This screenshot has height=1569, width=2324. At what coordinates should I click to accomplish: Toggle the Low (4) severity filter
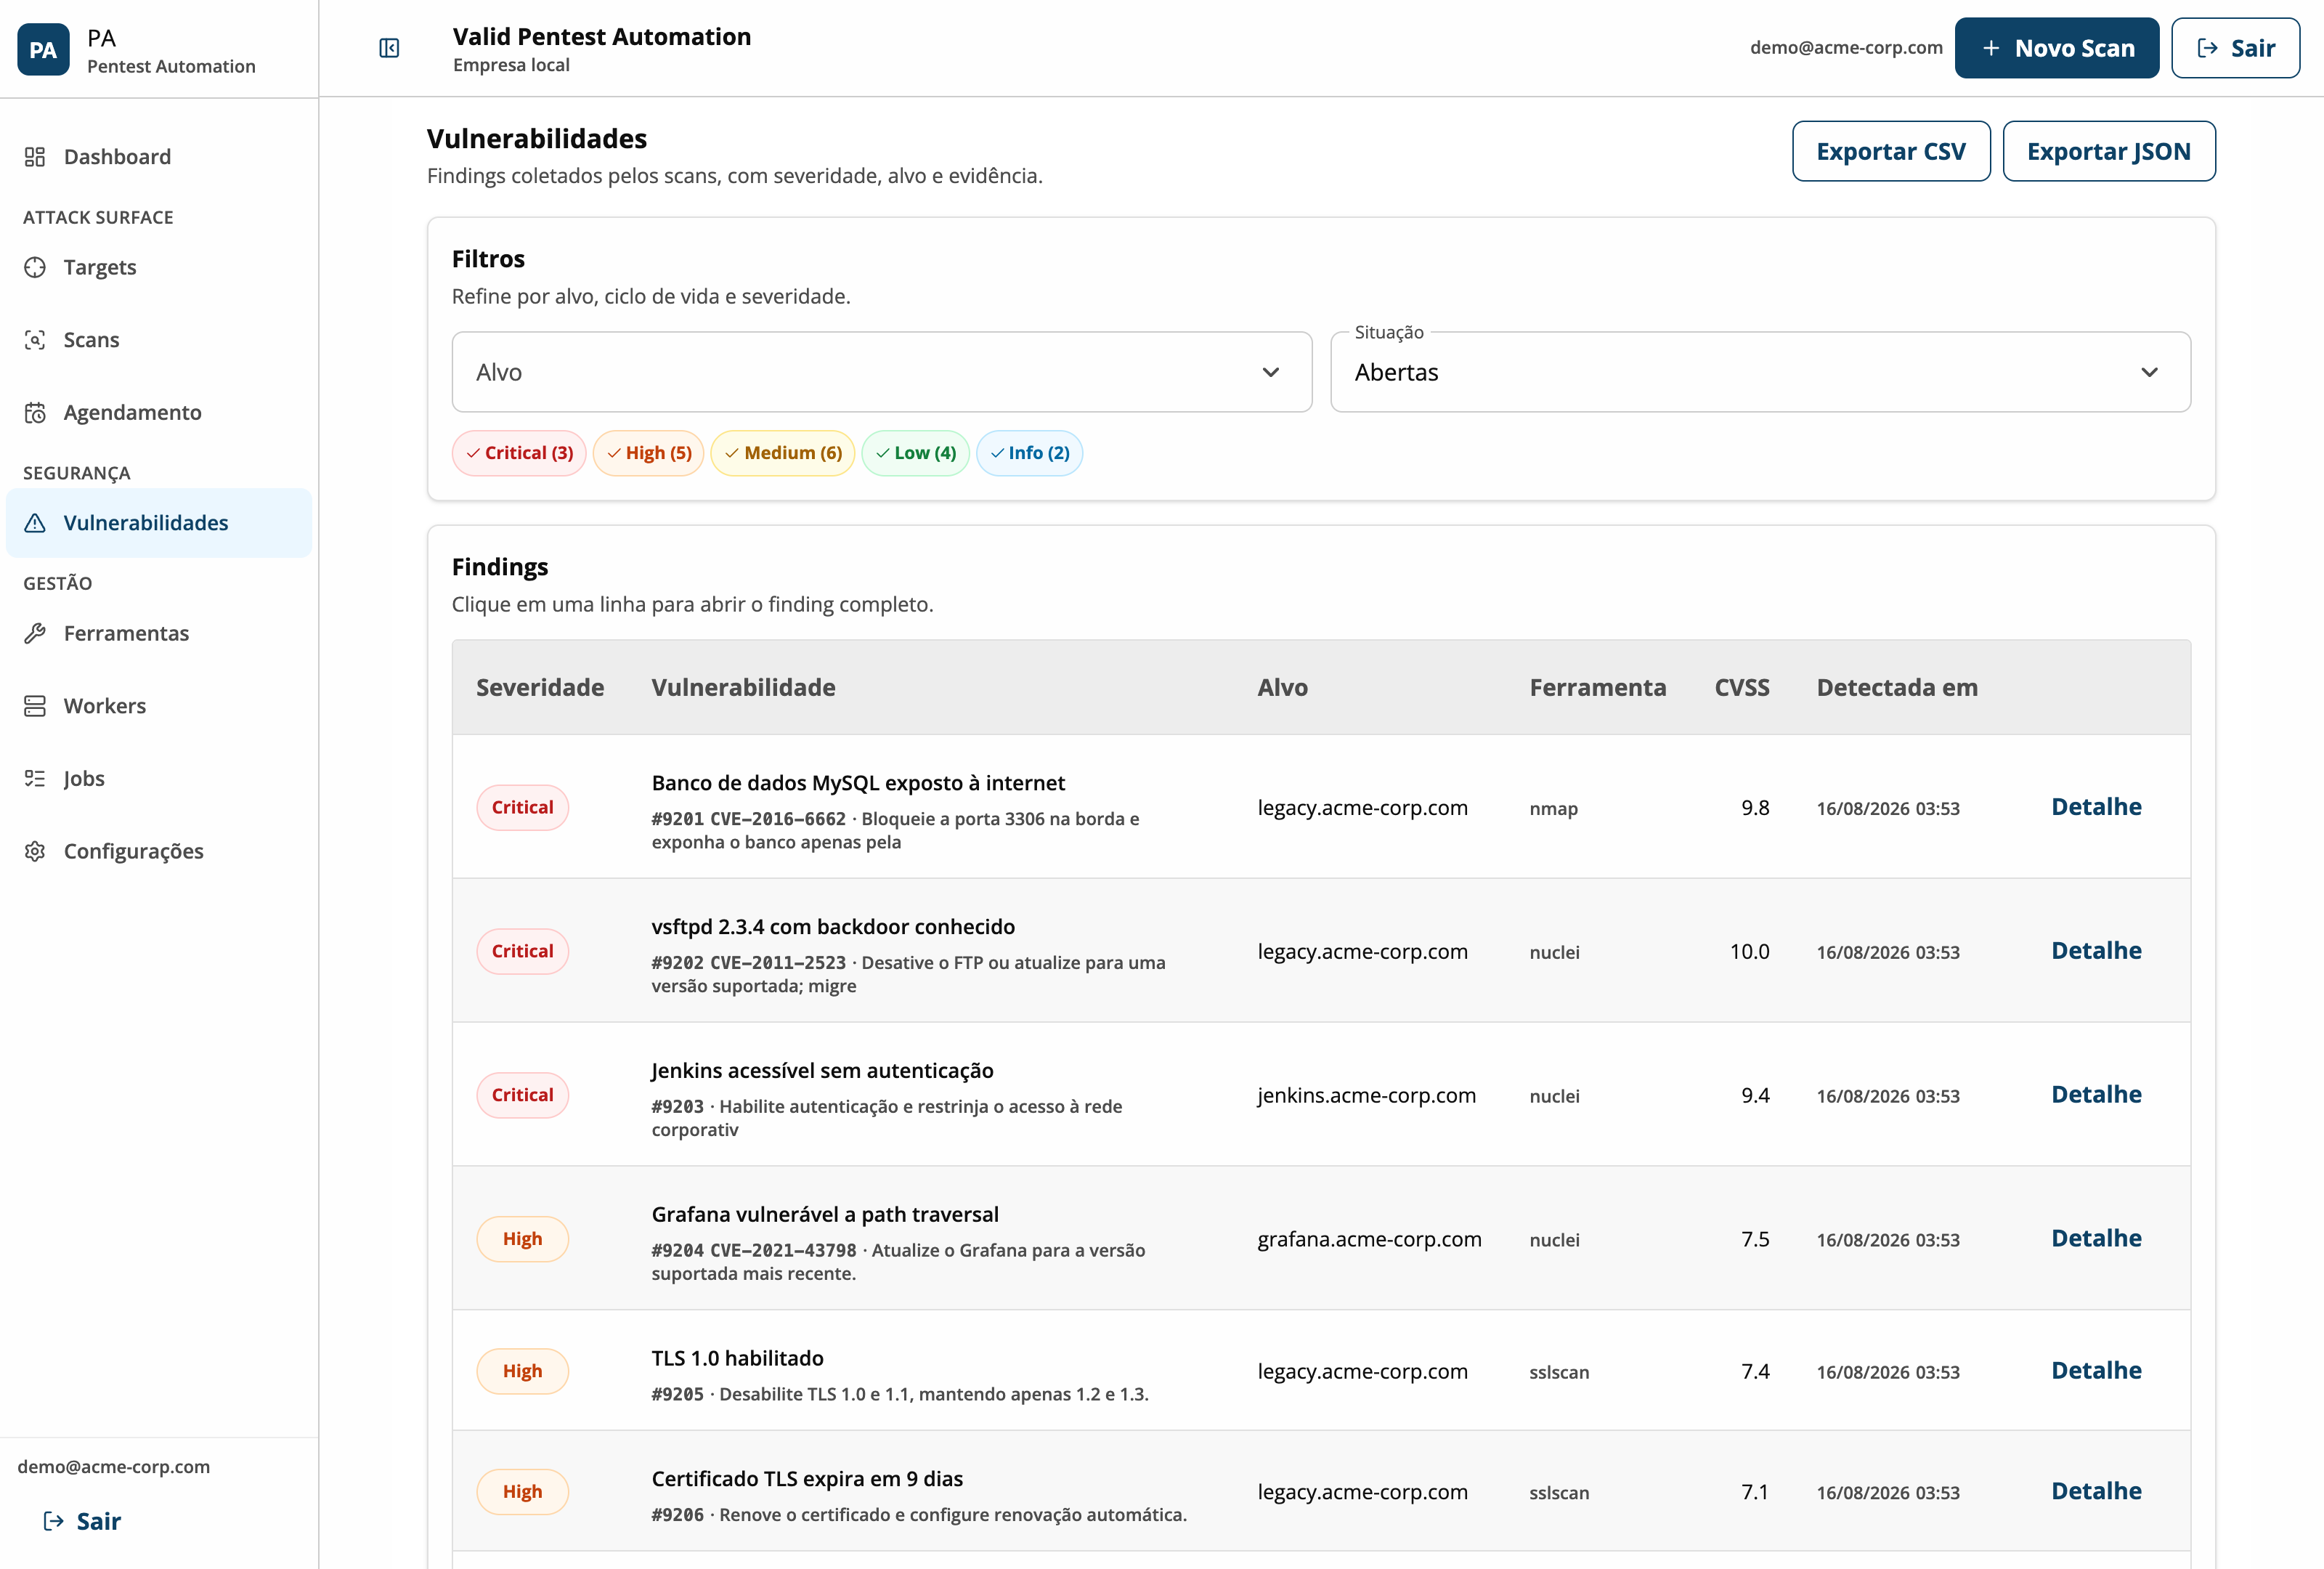[x=915, y=453]
